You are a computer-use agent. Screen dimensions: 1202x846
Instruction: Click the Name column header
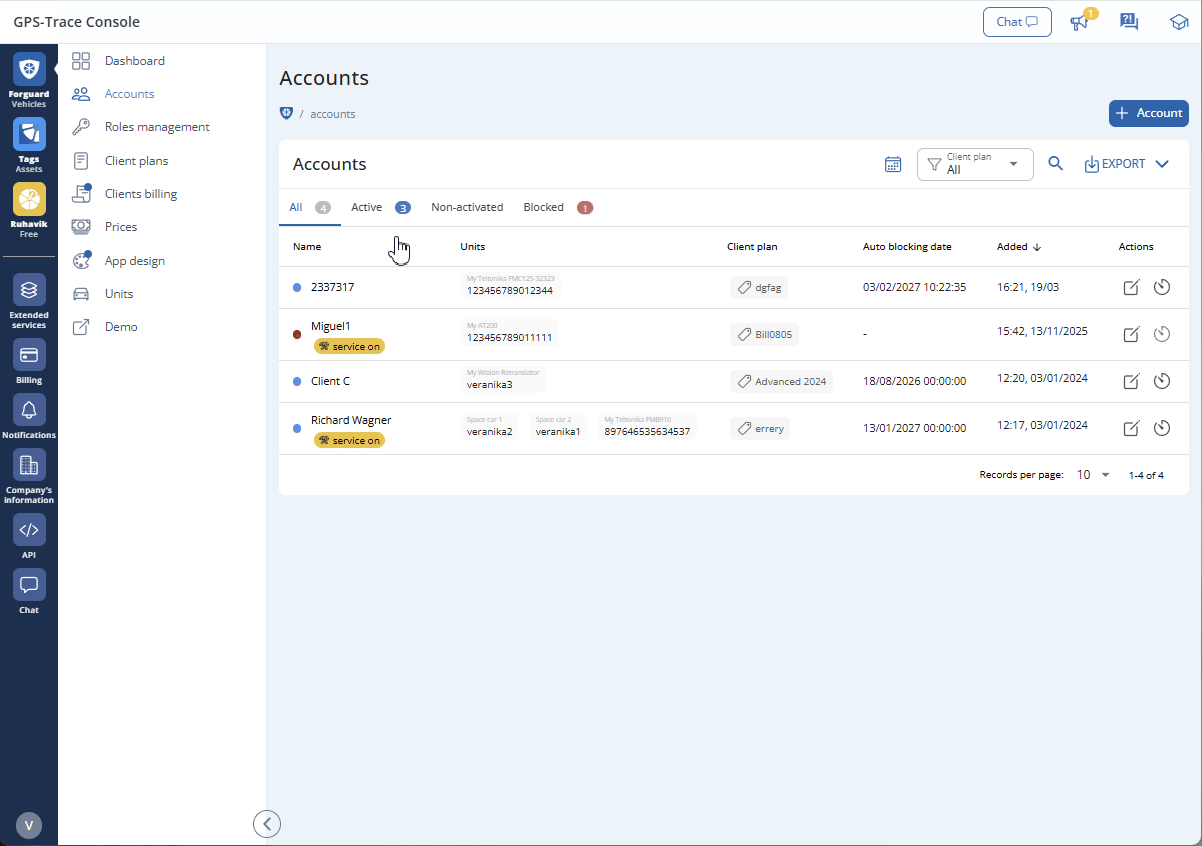[307, 247]
